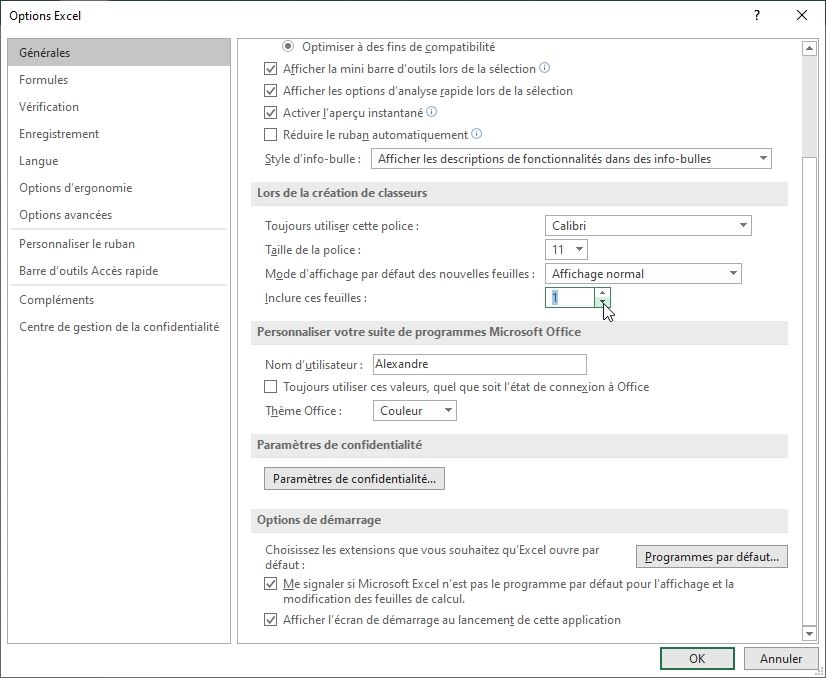Open the Calibri font dropdown
This screenshot has height=678, width=826.
click(x=741, y=225)
